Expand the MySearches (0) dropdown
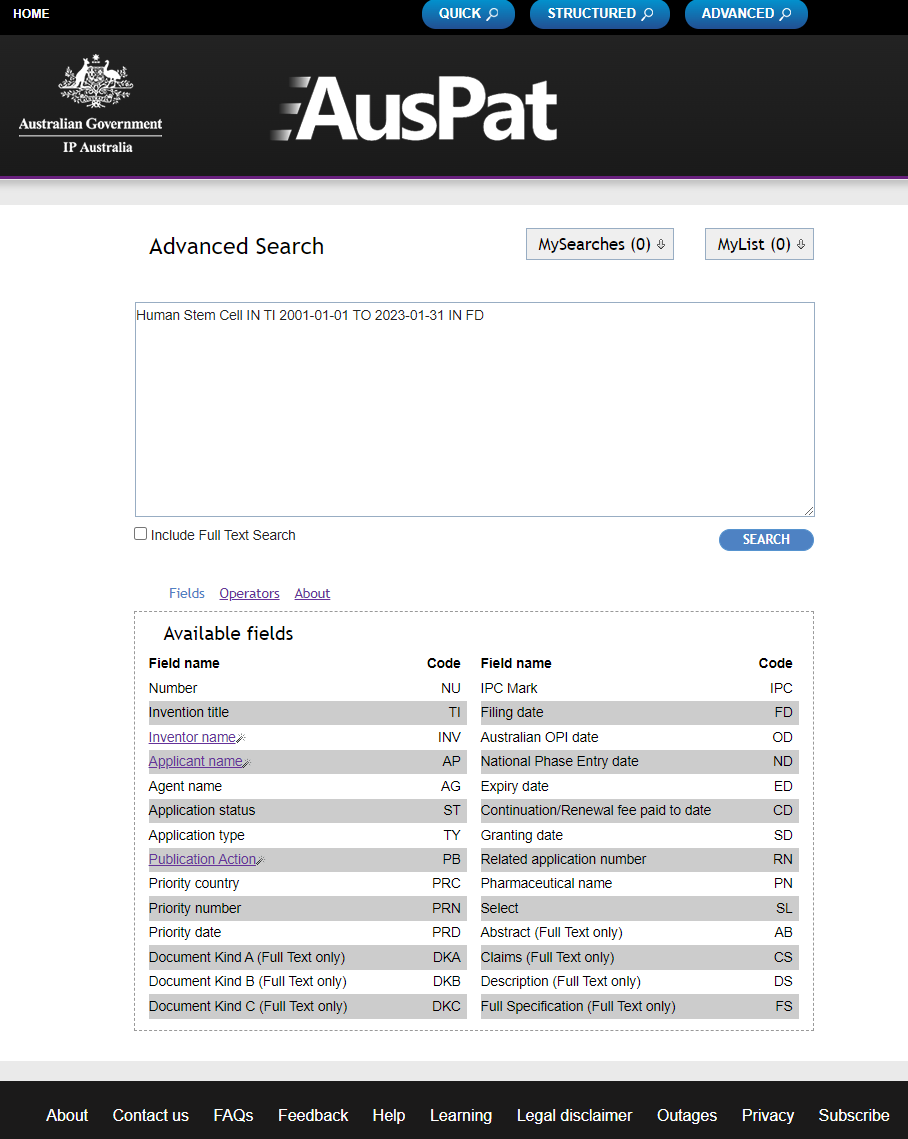The height and width of the screenshot is (1139, 908). (x=600, y=244)
